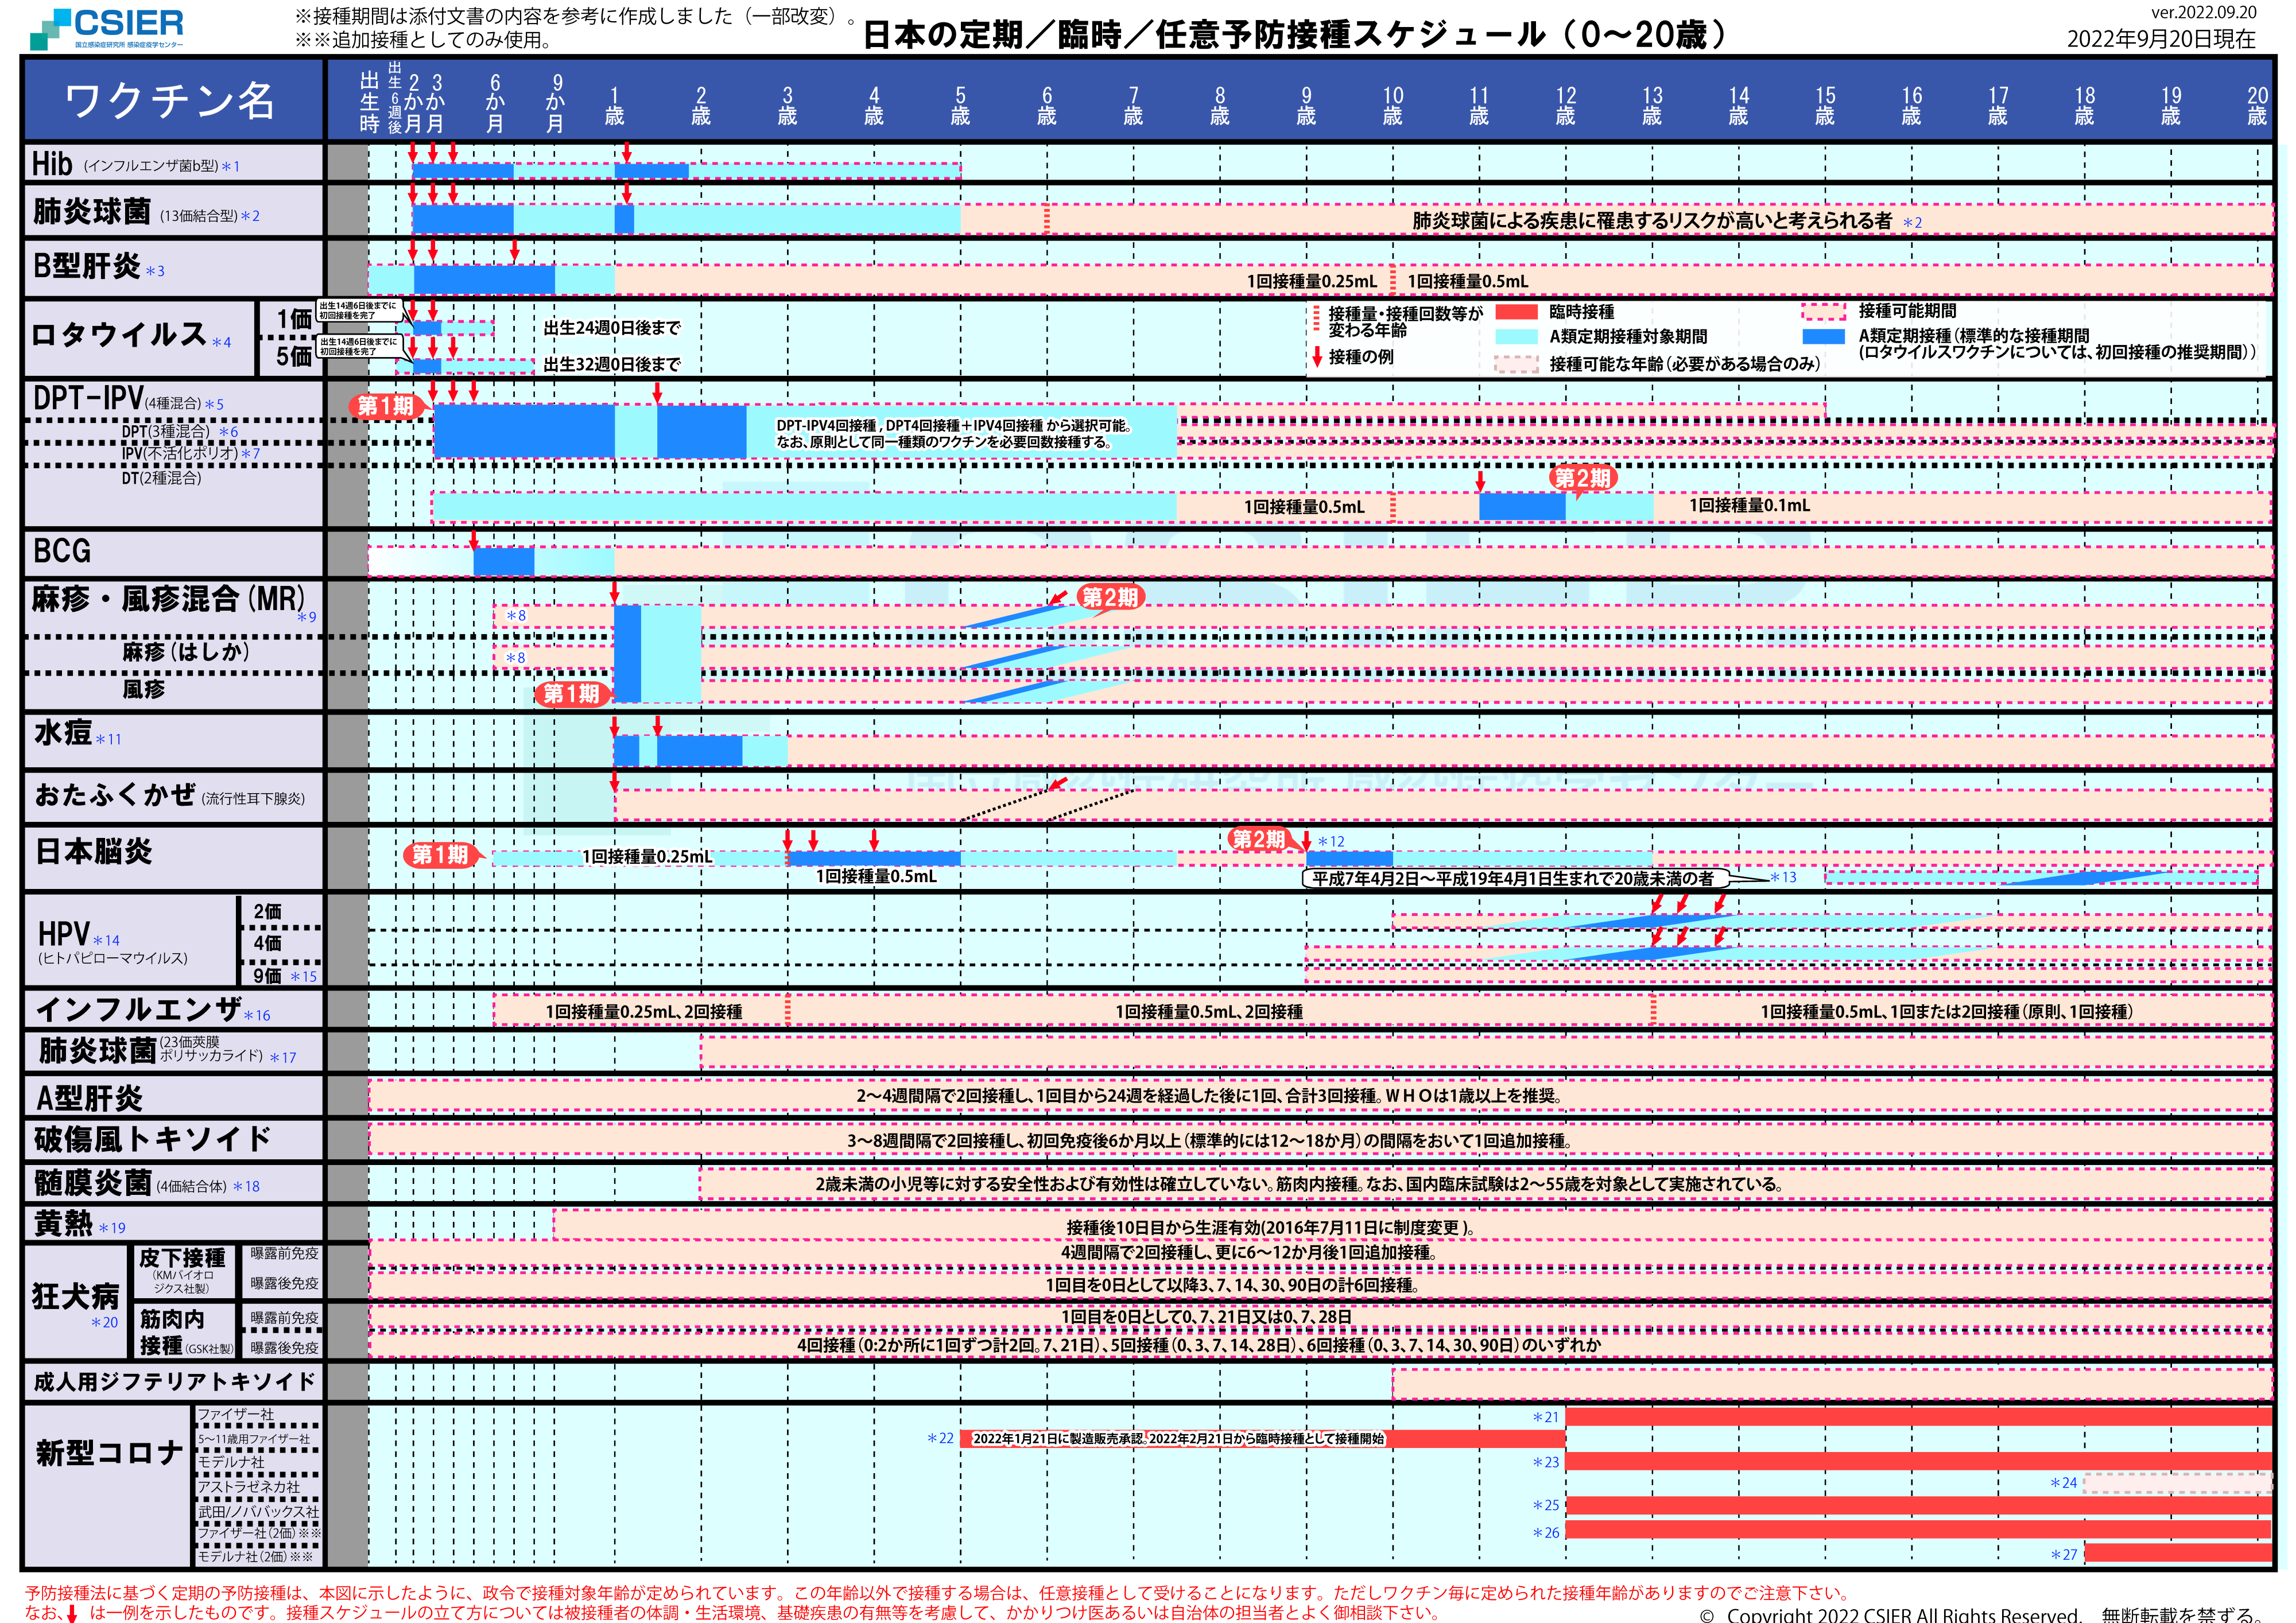This screenshot has width=2296, height=1623.
Task: Click the dark blue A類定期接種 legend swatch
Action: click(x=1823, y=337)
